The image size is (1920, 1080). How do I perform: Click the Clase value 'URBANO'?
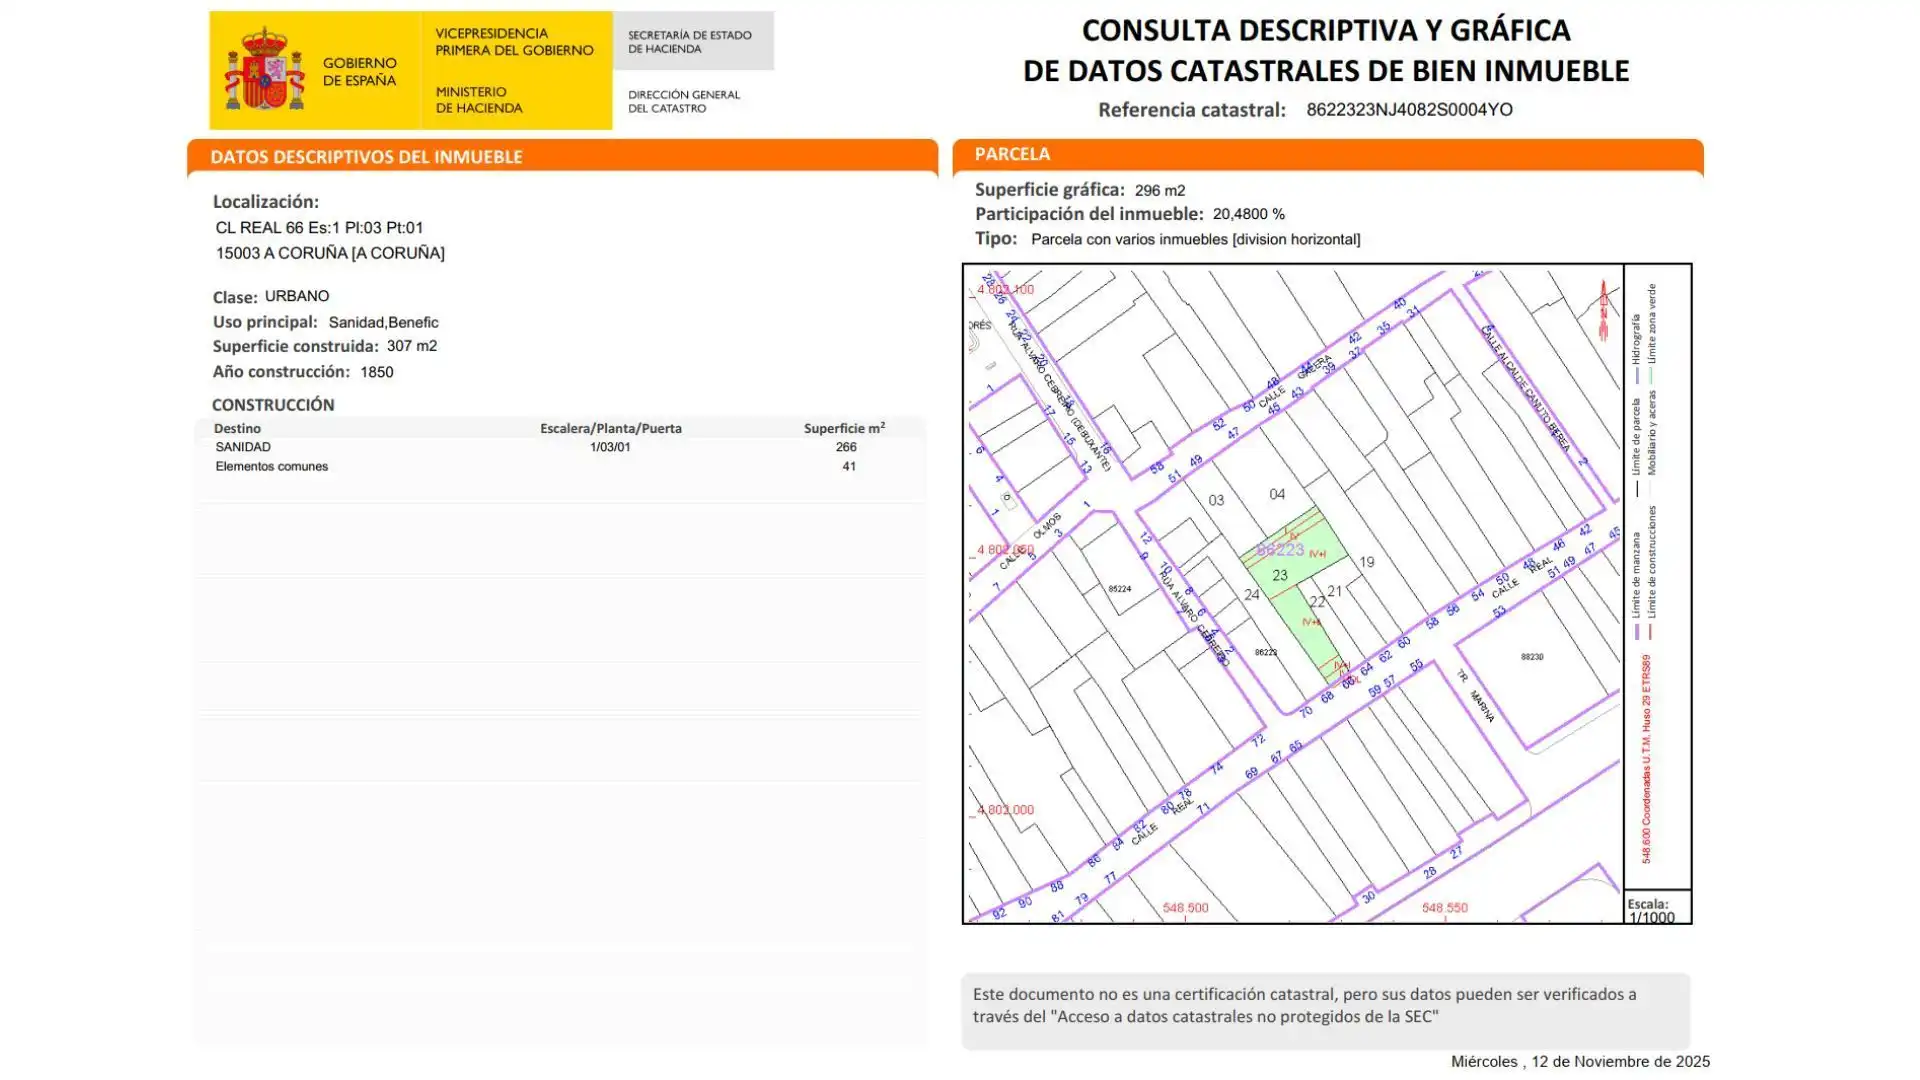tap(297, 296)
